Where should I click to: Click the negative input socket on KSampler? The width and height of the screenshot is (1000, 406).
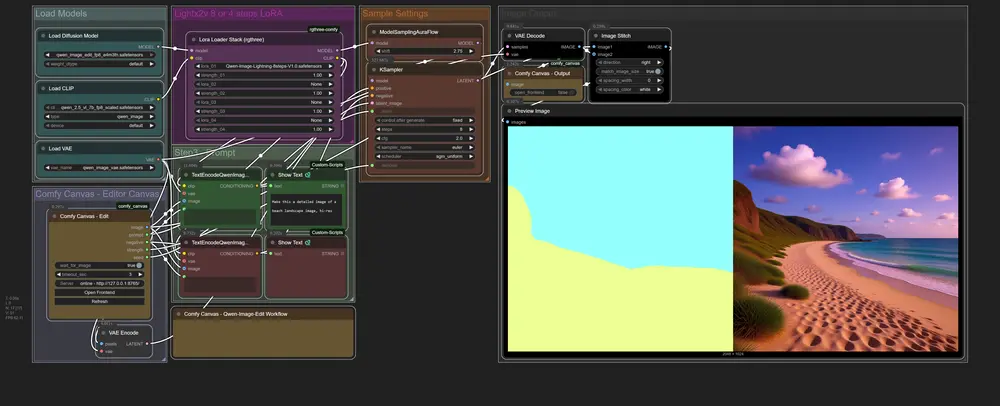[372, 96]
